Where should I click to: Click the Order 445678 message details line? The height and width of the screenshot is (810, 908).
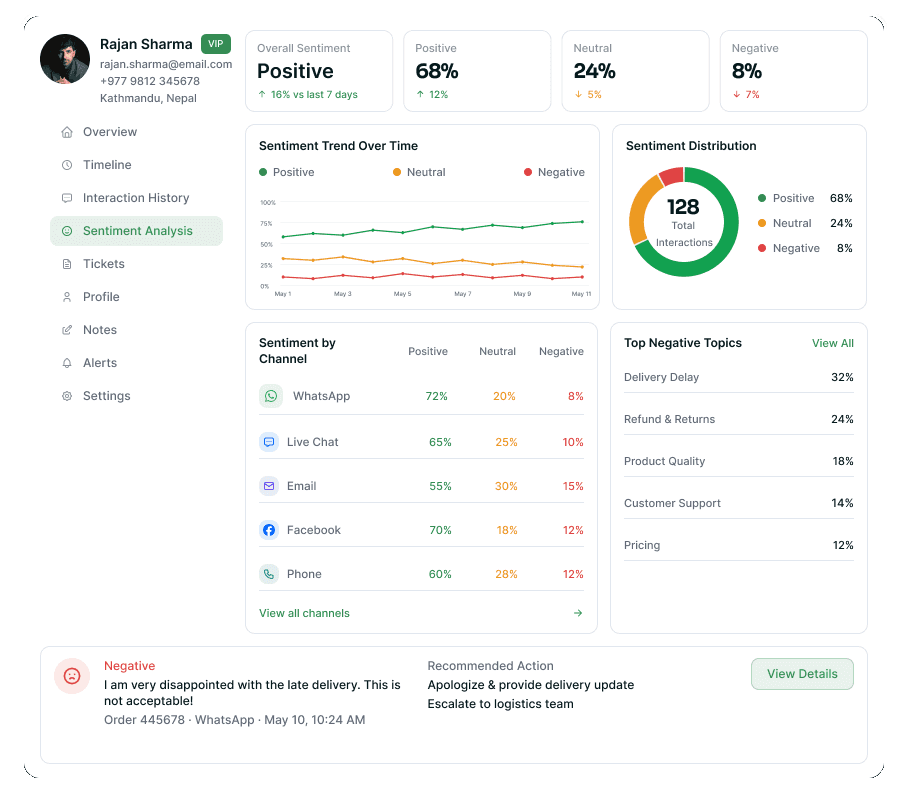[x=235, y=720]
